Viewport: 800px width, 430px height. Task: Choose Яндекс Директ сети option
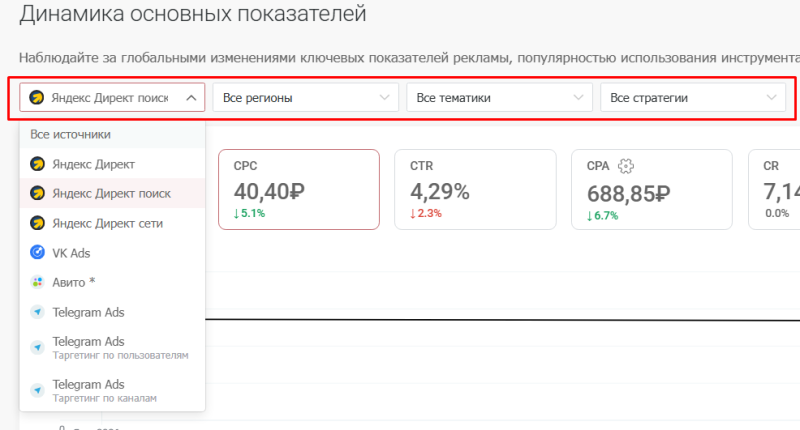click(112, 223)
